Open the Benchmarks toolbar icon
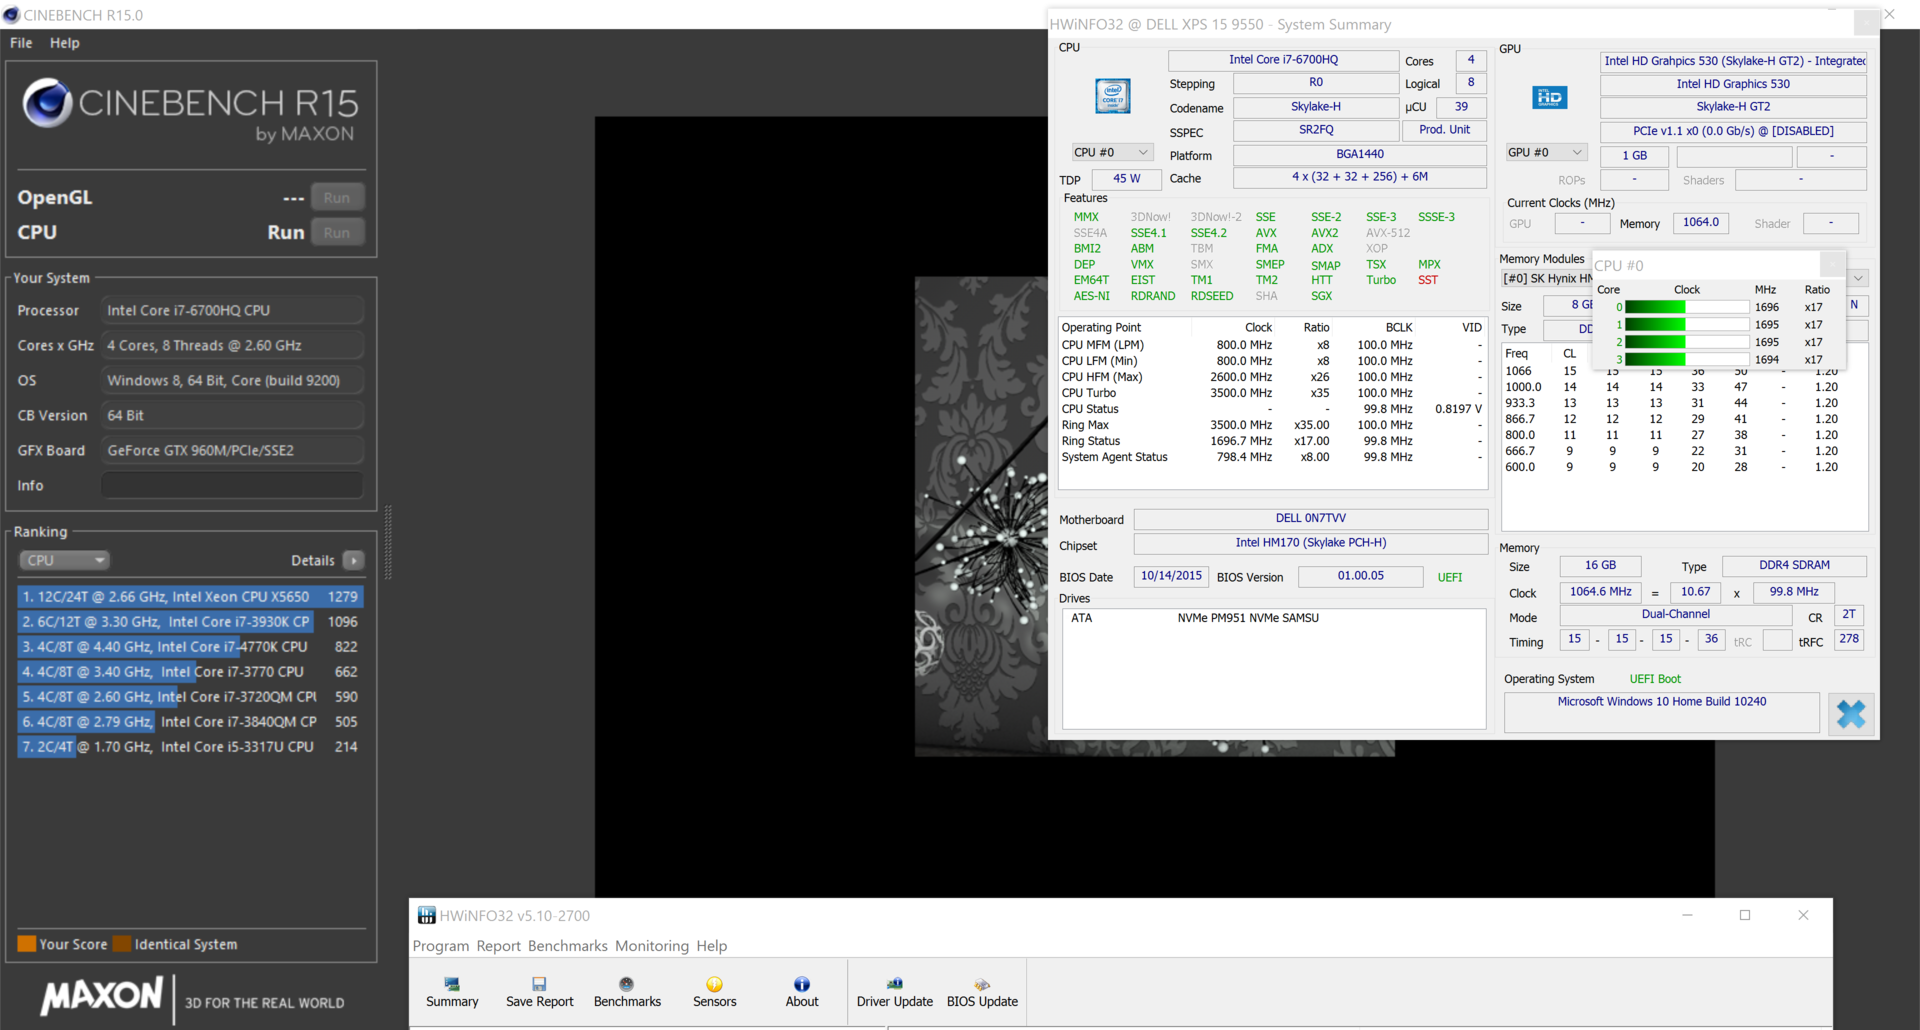 pyautogui.click(x=627, y=992)
